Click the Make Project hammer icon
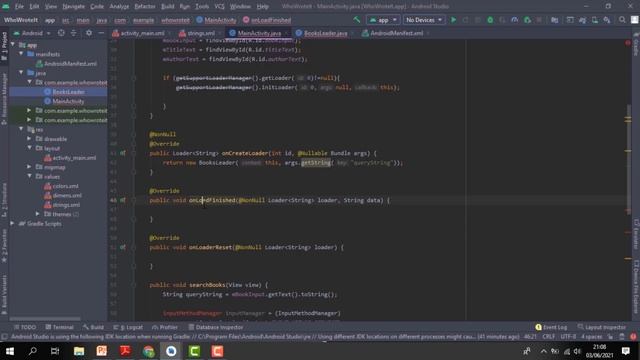The width and height of the screenshot is (640, 360). tap(357, 20)
